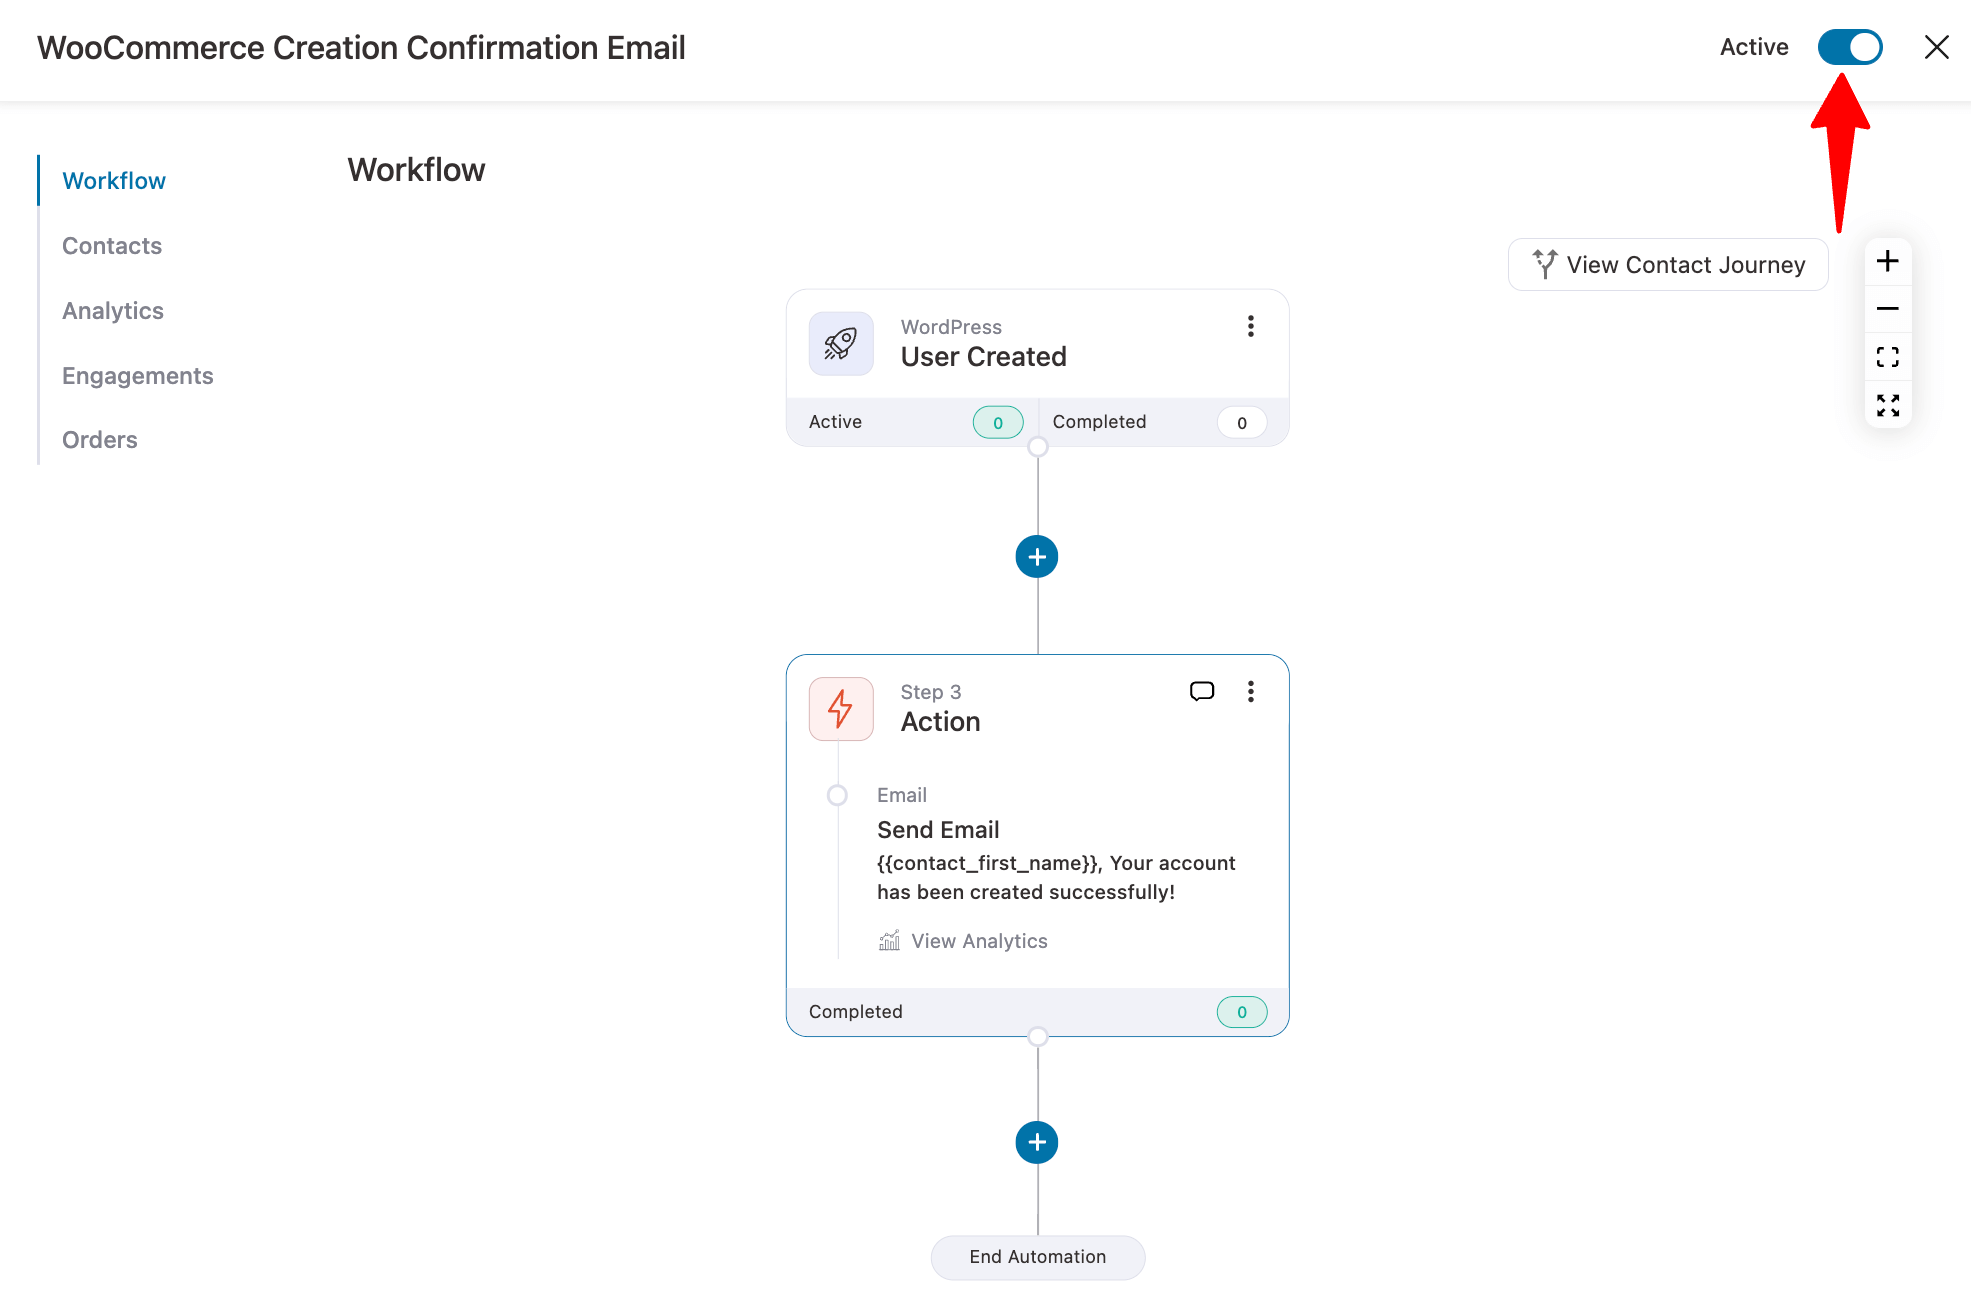
Task: Open the Send Email action
Action: (x=938, y=830)
